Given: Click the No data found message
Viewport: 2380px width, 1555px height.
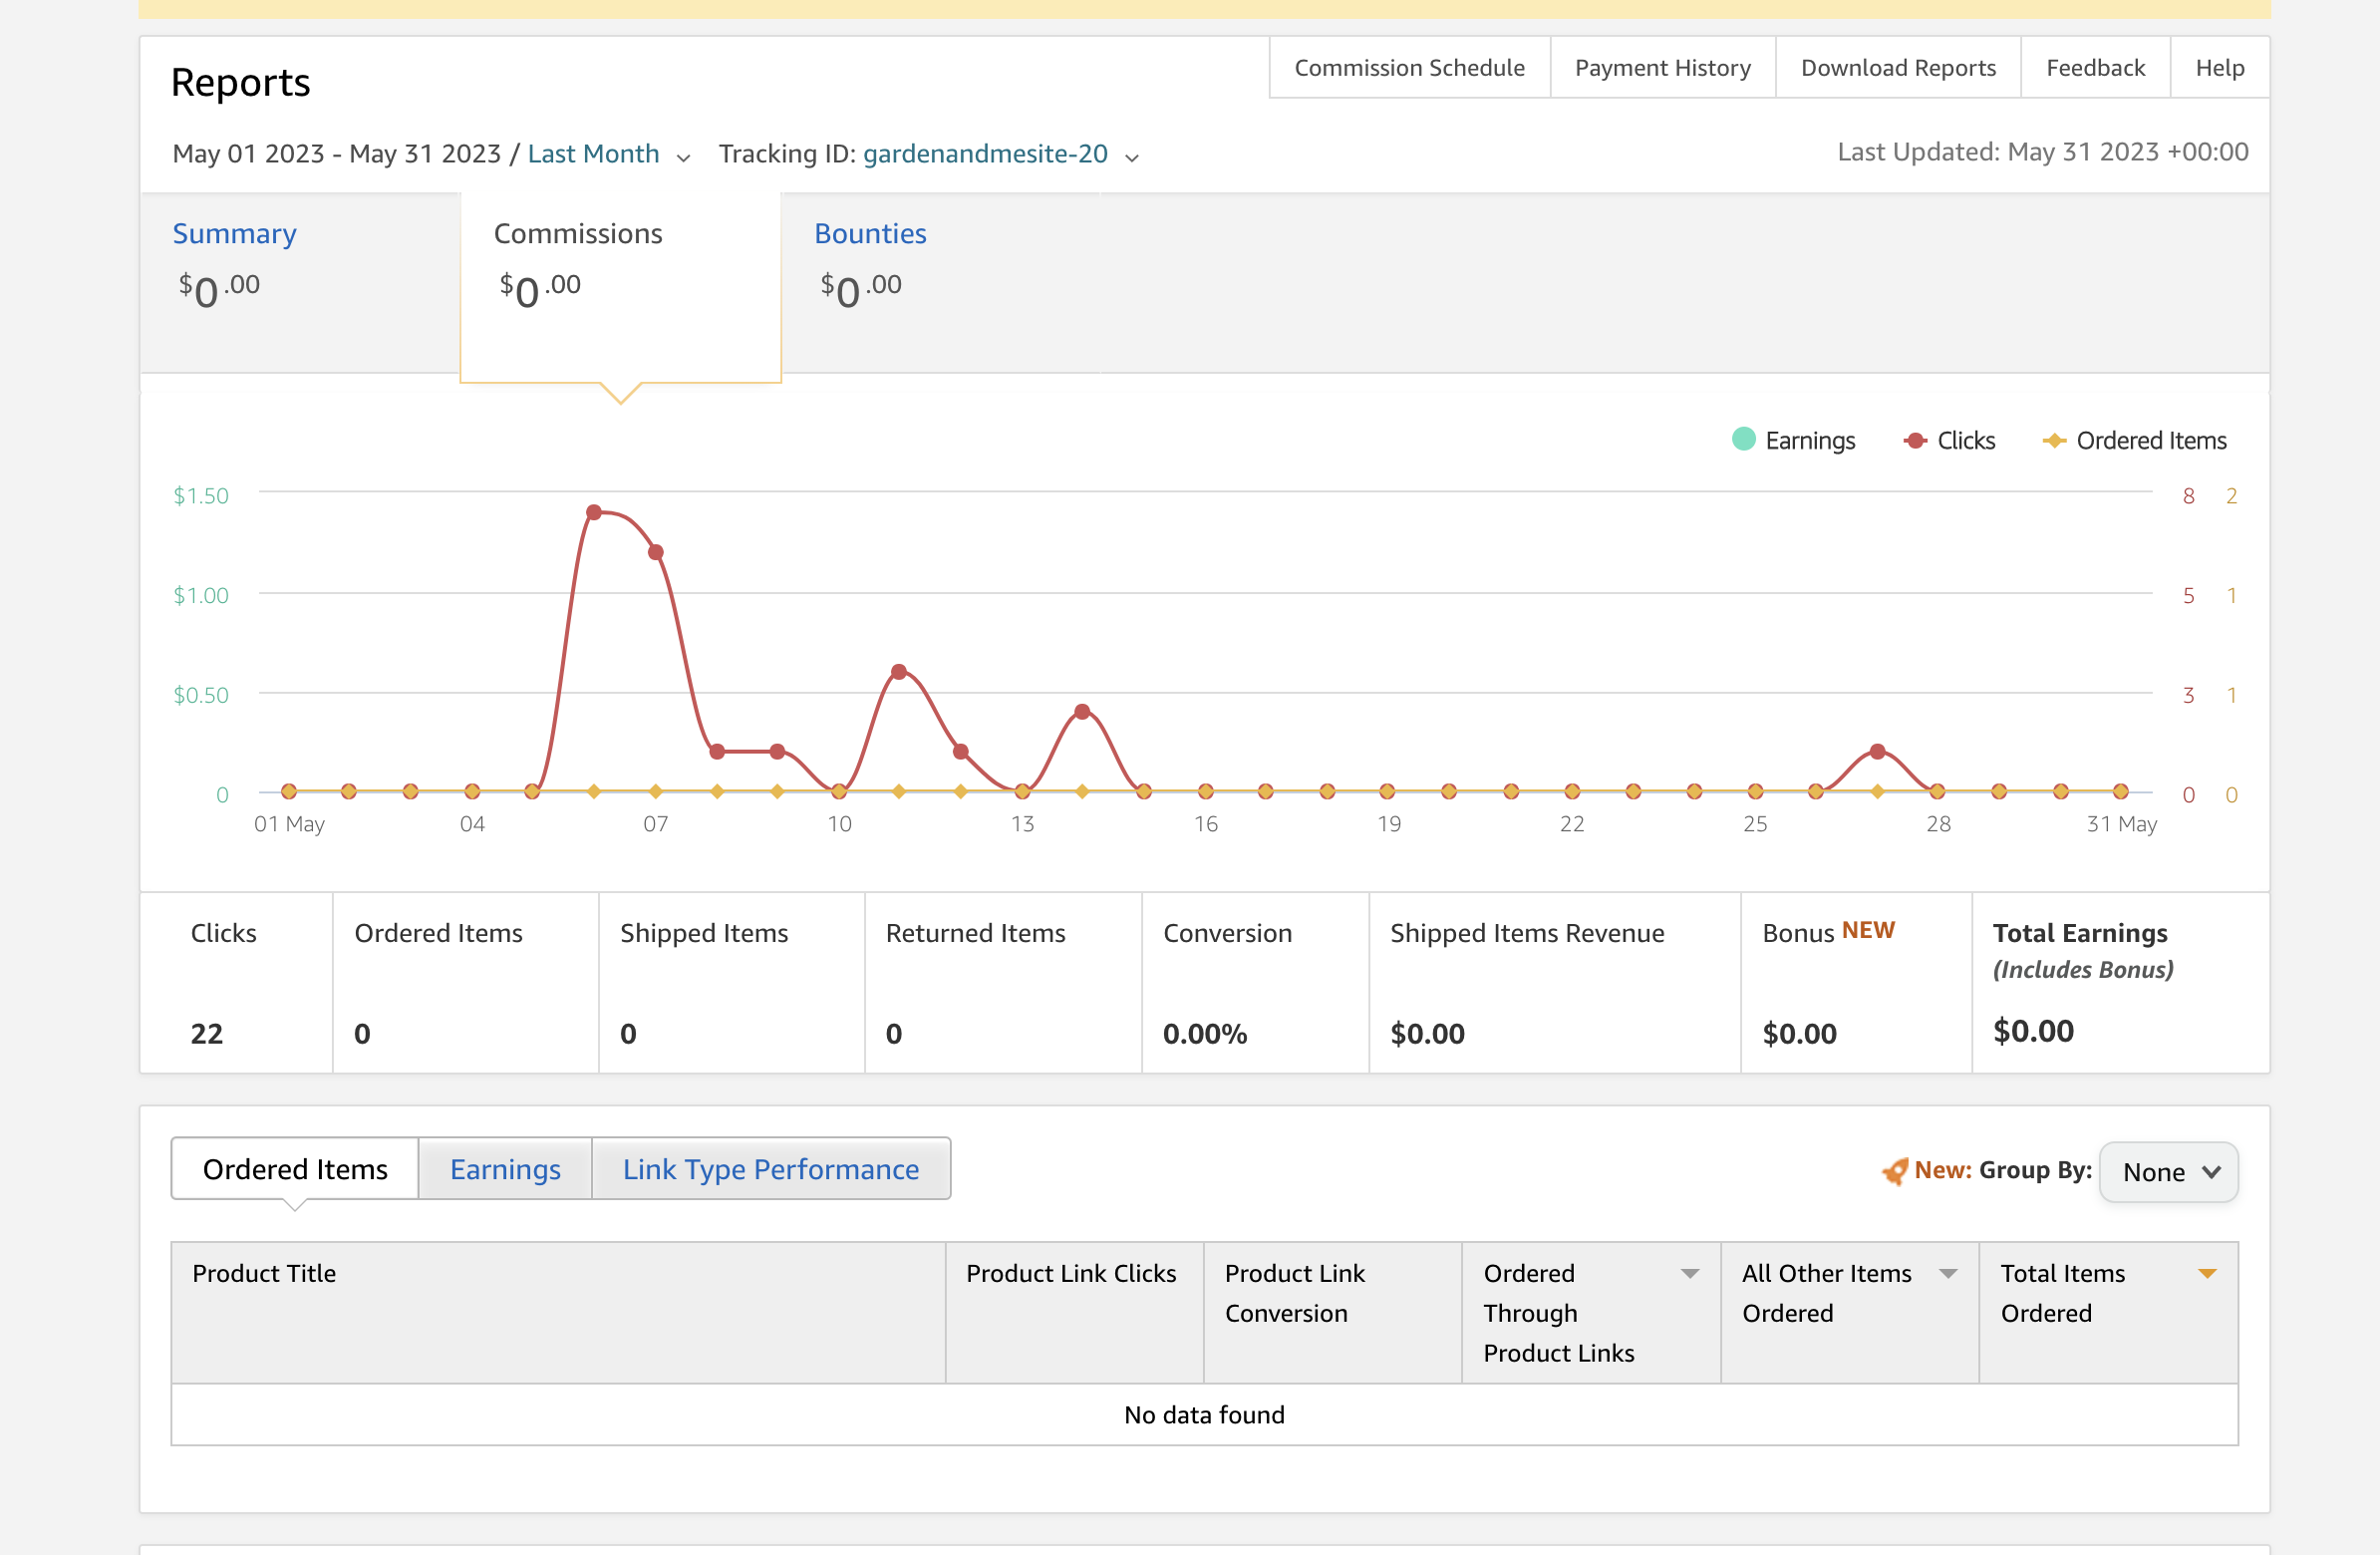Looking at the screenshot, I should click(x=1204, y=1414).
